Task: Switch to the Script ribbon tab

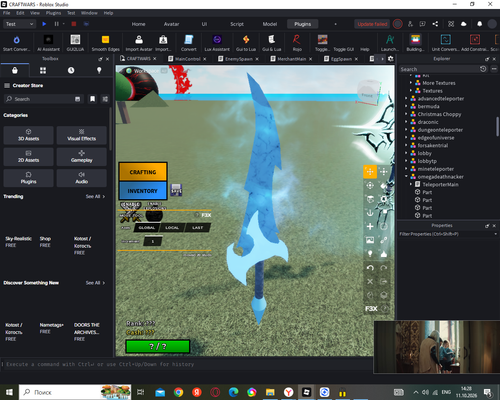Action: [x=237, y=24]
